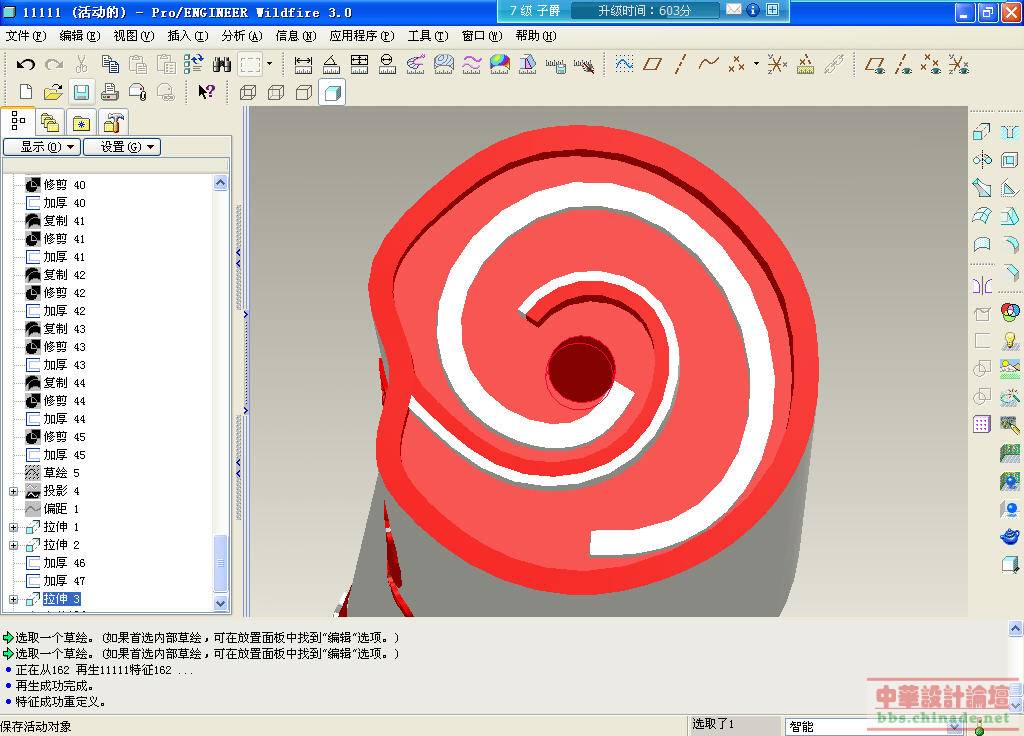Image resolution: width=1024 pixels, height=736 pixels.
Task: Switch to hidden line display mode
Action: click(x=276, y=92)
